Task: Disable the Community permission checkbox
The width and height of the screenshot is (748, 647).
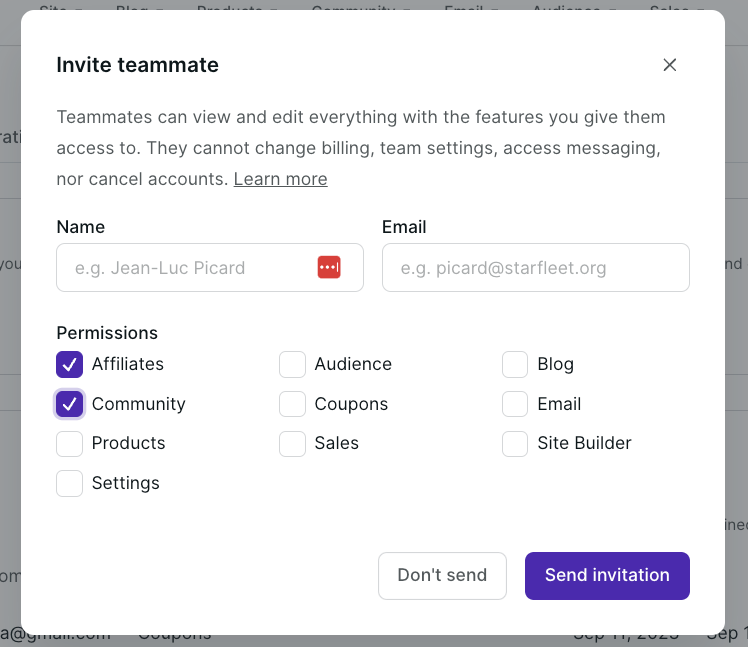Action: 70,404
